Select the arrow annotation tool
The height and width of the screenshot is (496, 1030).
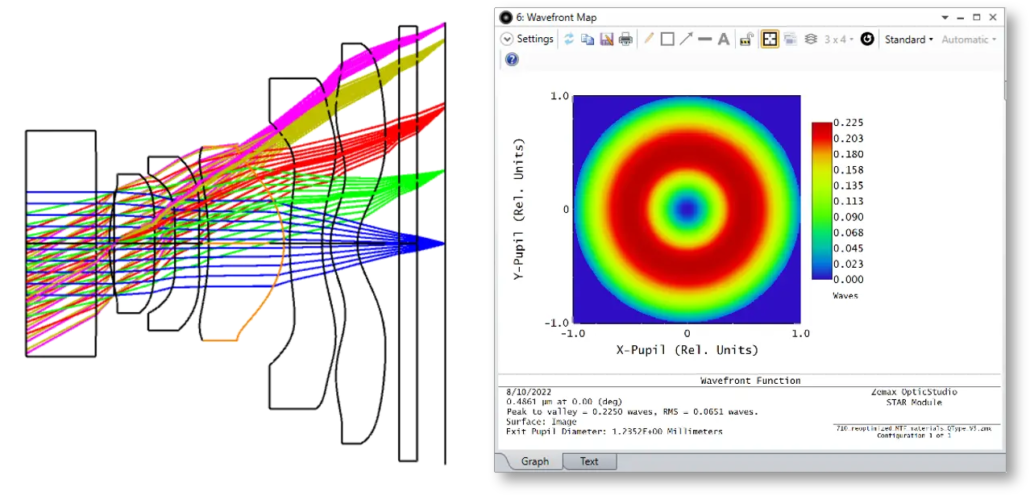[686, 39]
